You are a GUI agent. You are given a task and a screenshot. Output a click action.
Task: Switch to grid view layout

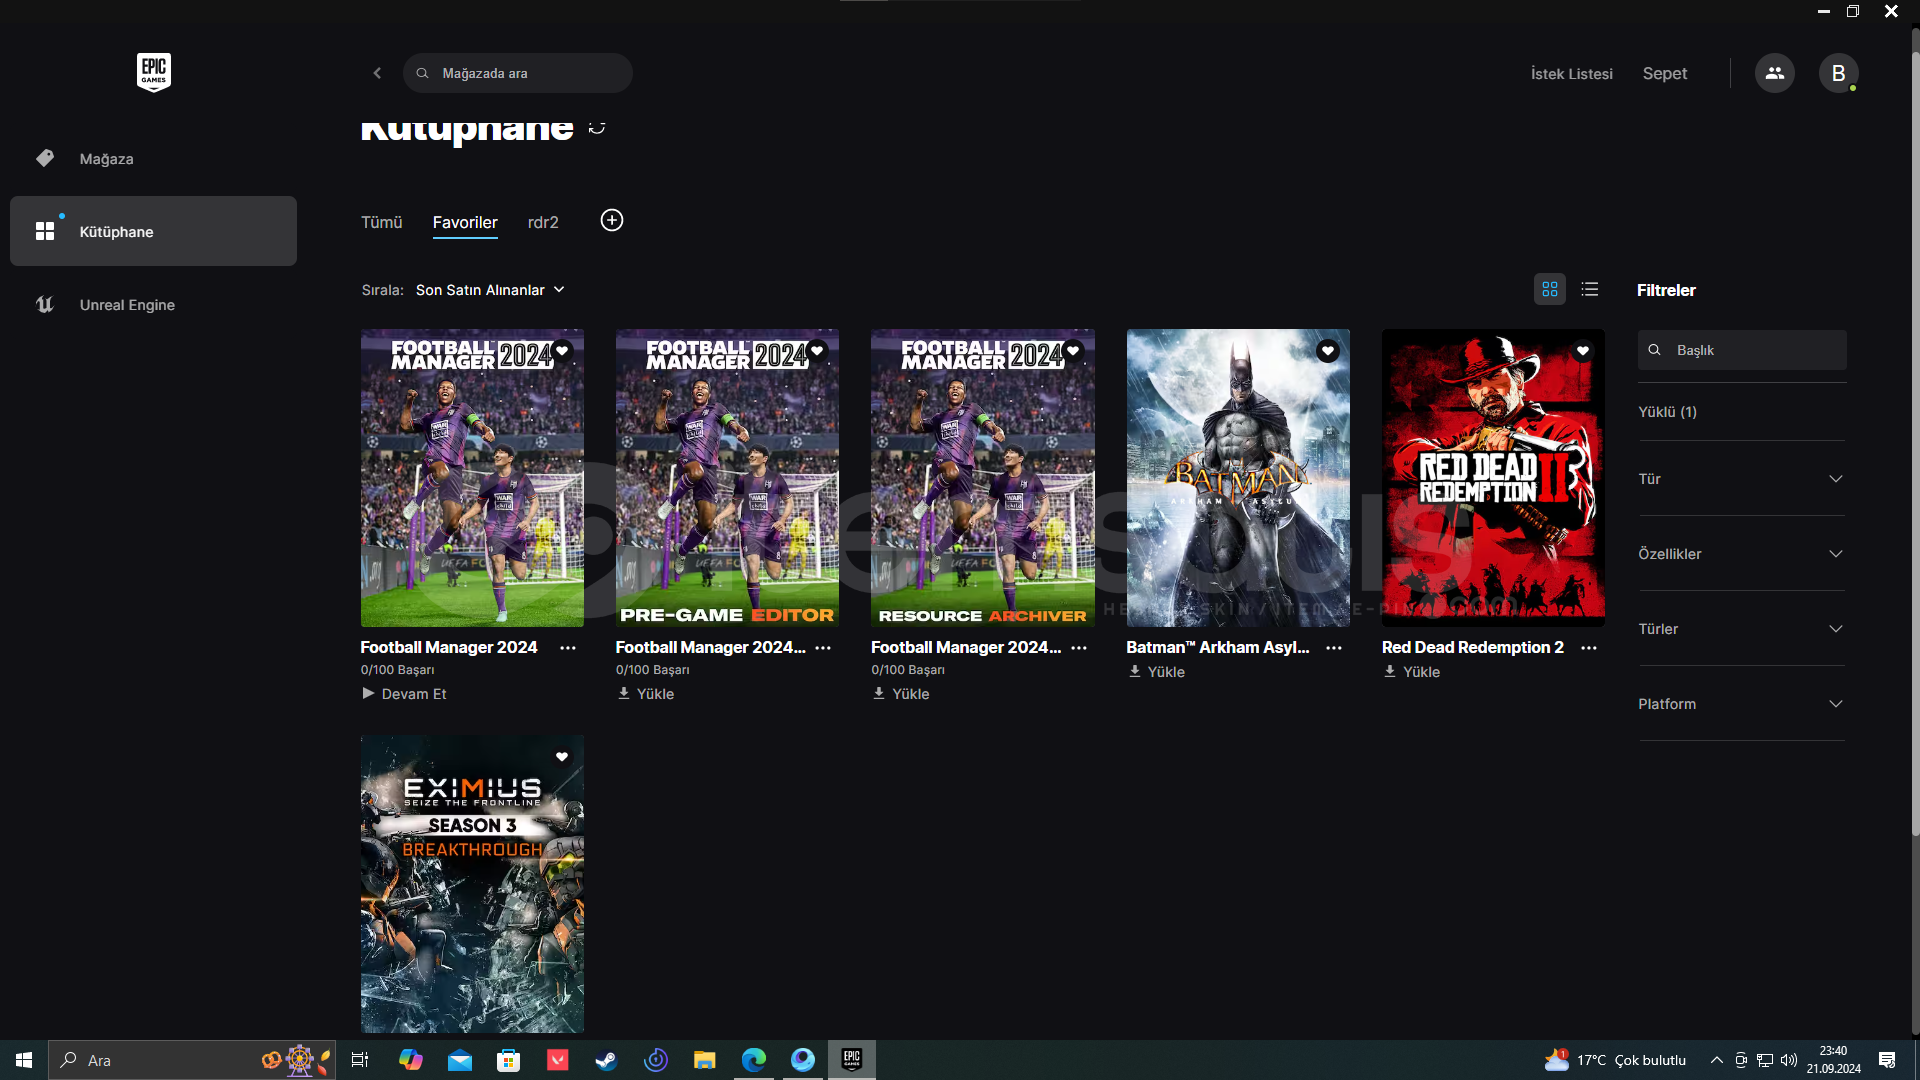1550,290
